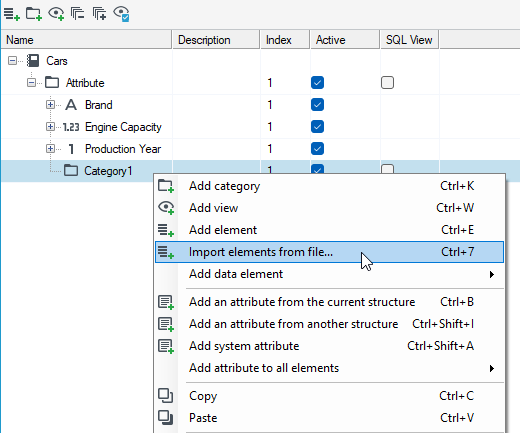Uncheck Active checkbox for Attribute row

tap(317, 83)
